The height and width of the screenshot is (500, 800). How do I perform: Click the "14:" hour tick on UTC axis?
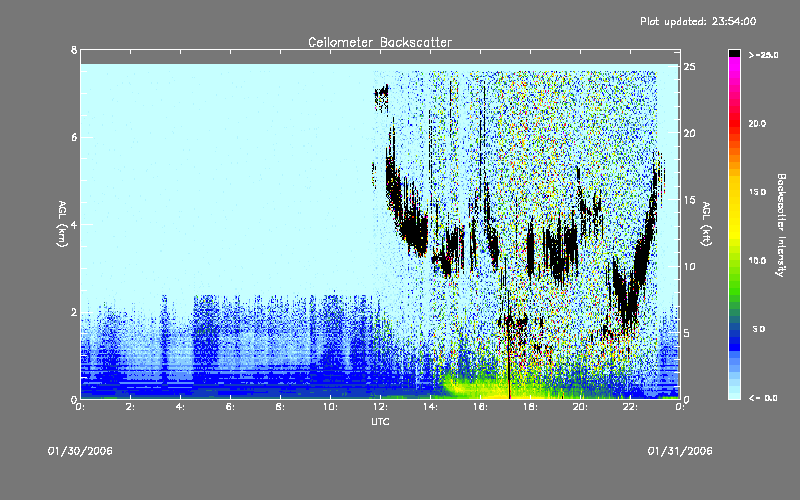click(430, 407)
